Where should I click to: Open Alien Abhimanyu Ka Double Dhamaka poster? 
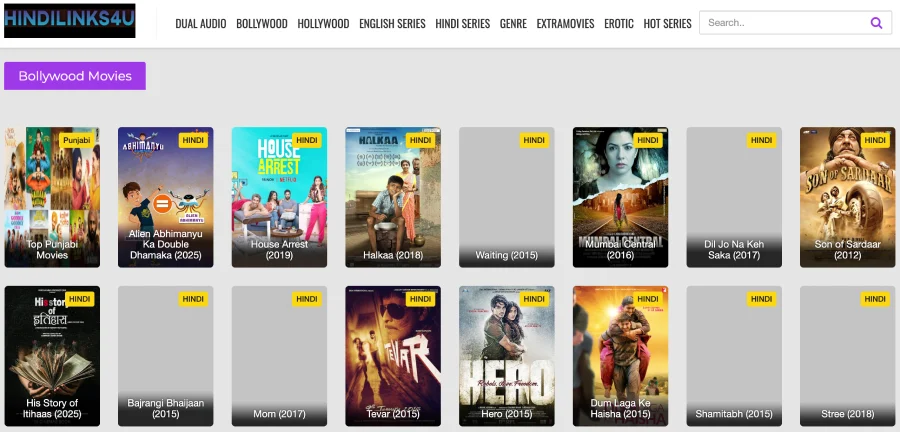166,197
